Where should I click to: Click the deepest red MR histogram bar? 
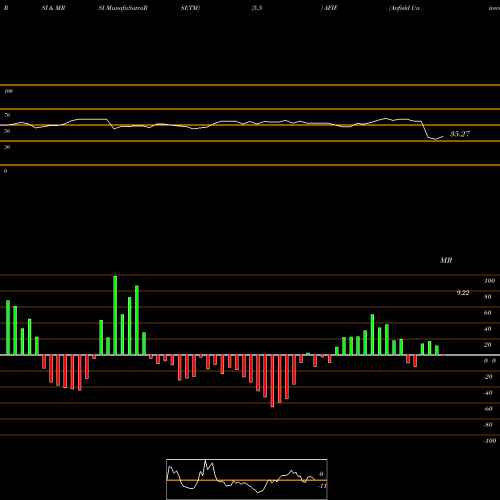point(272,381)
